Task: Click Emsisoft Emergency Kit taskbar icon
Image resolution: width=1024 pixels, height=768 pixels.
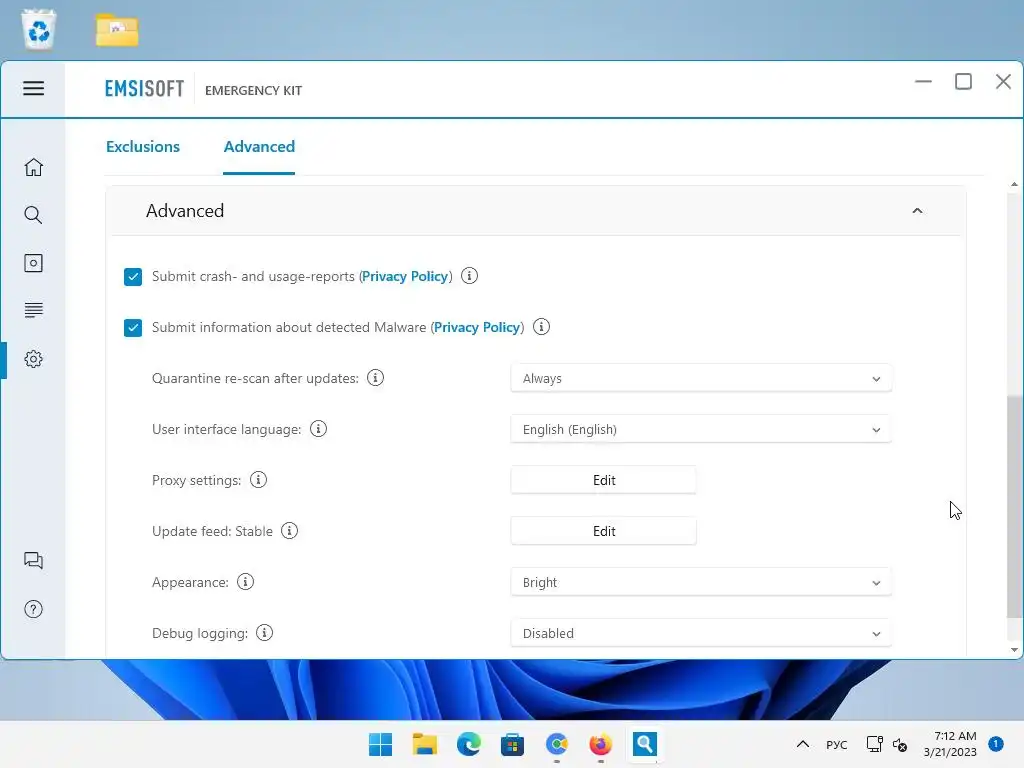Action: pos(645,744)
